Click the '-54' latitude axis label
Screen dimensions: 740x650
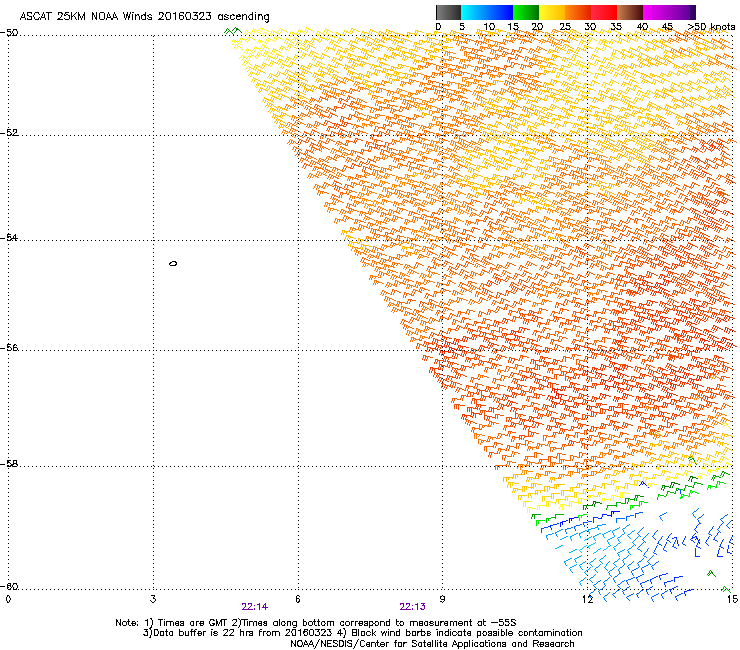click(x=9, y=237)
